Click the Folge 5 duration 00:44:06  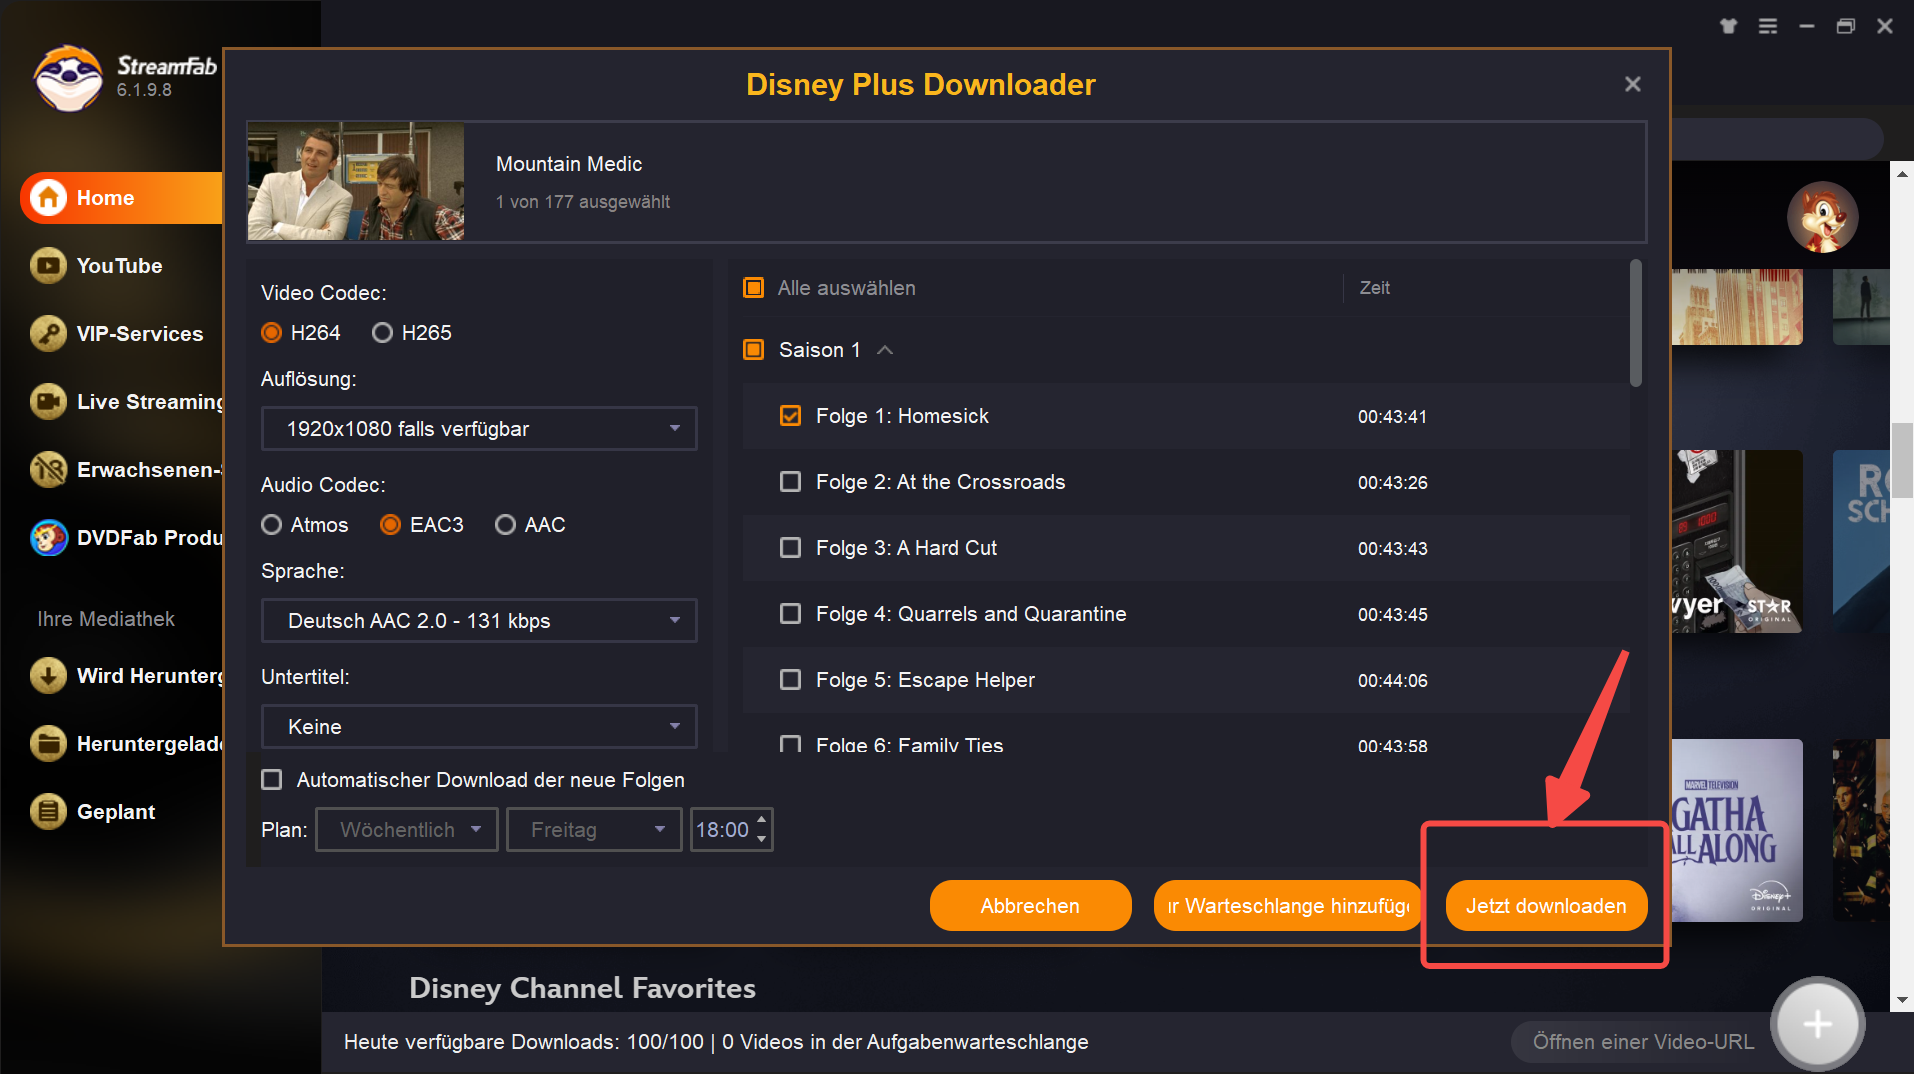pos(1392,681)
